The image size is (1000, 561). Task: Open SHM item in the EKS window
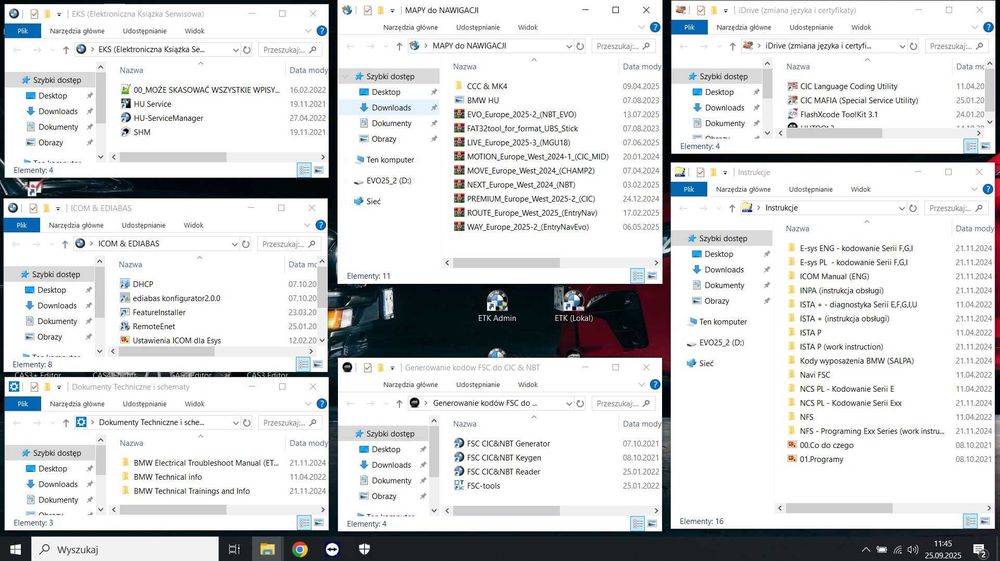point(142,132)
